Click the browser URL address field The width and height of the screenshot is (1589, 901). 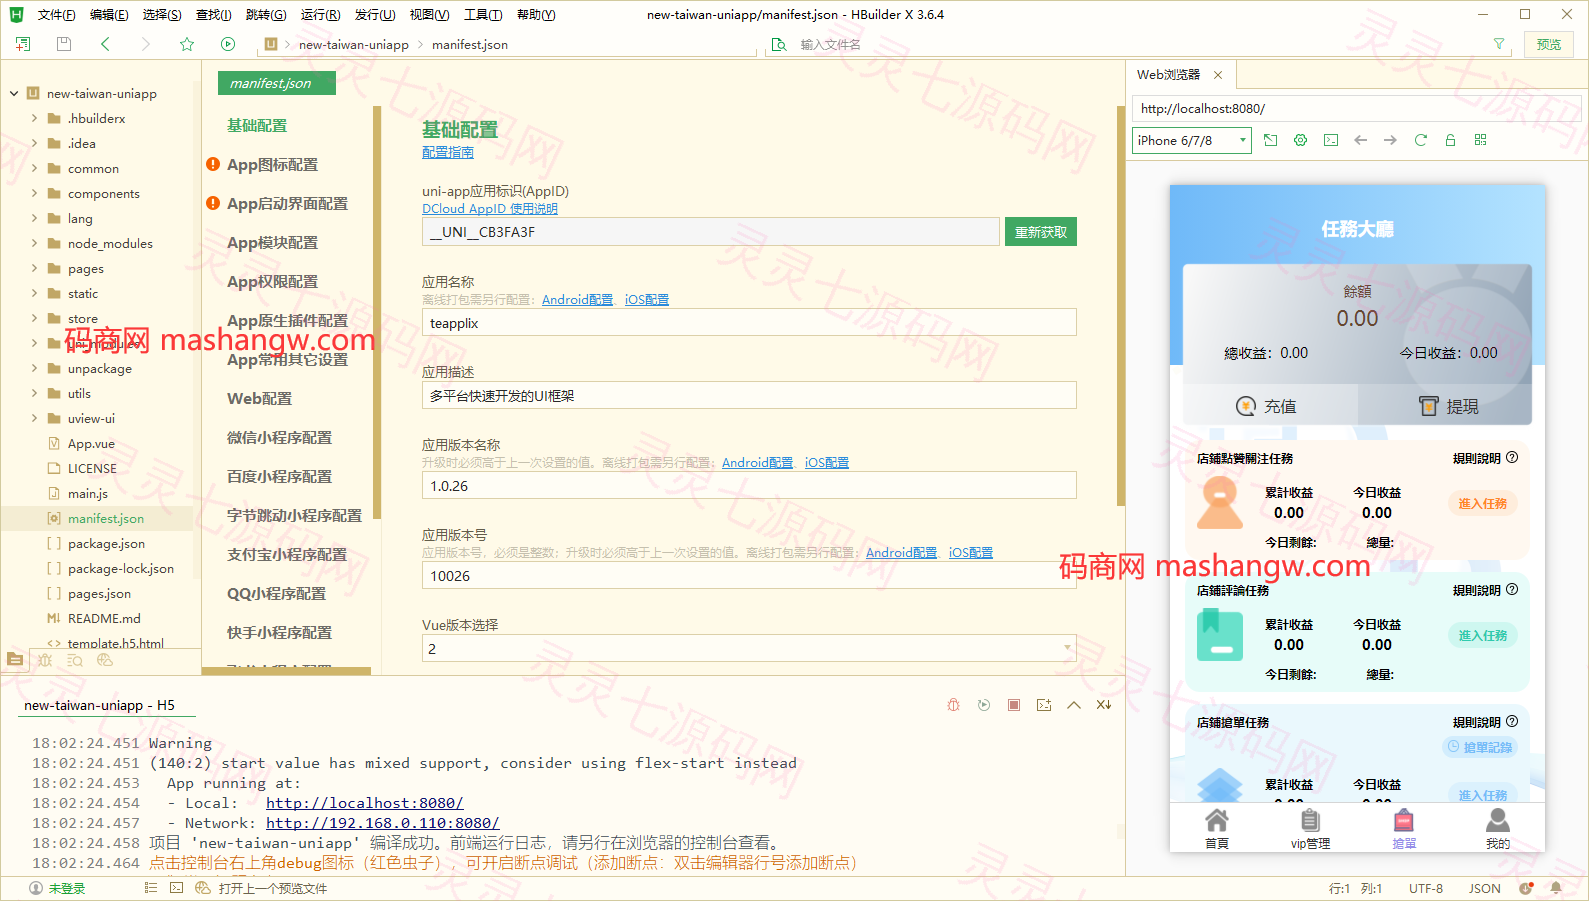1357,108
